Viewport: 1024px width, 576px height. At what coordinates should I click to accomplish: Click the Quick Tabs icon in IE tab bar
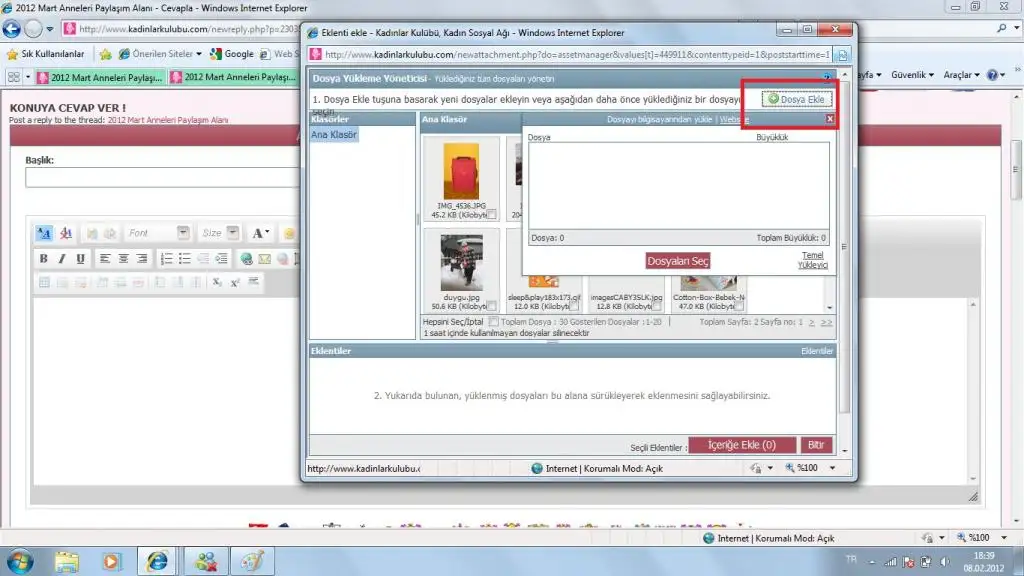14,77
